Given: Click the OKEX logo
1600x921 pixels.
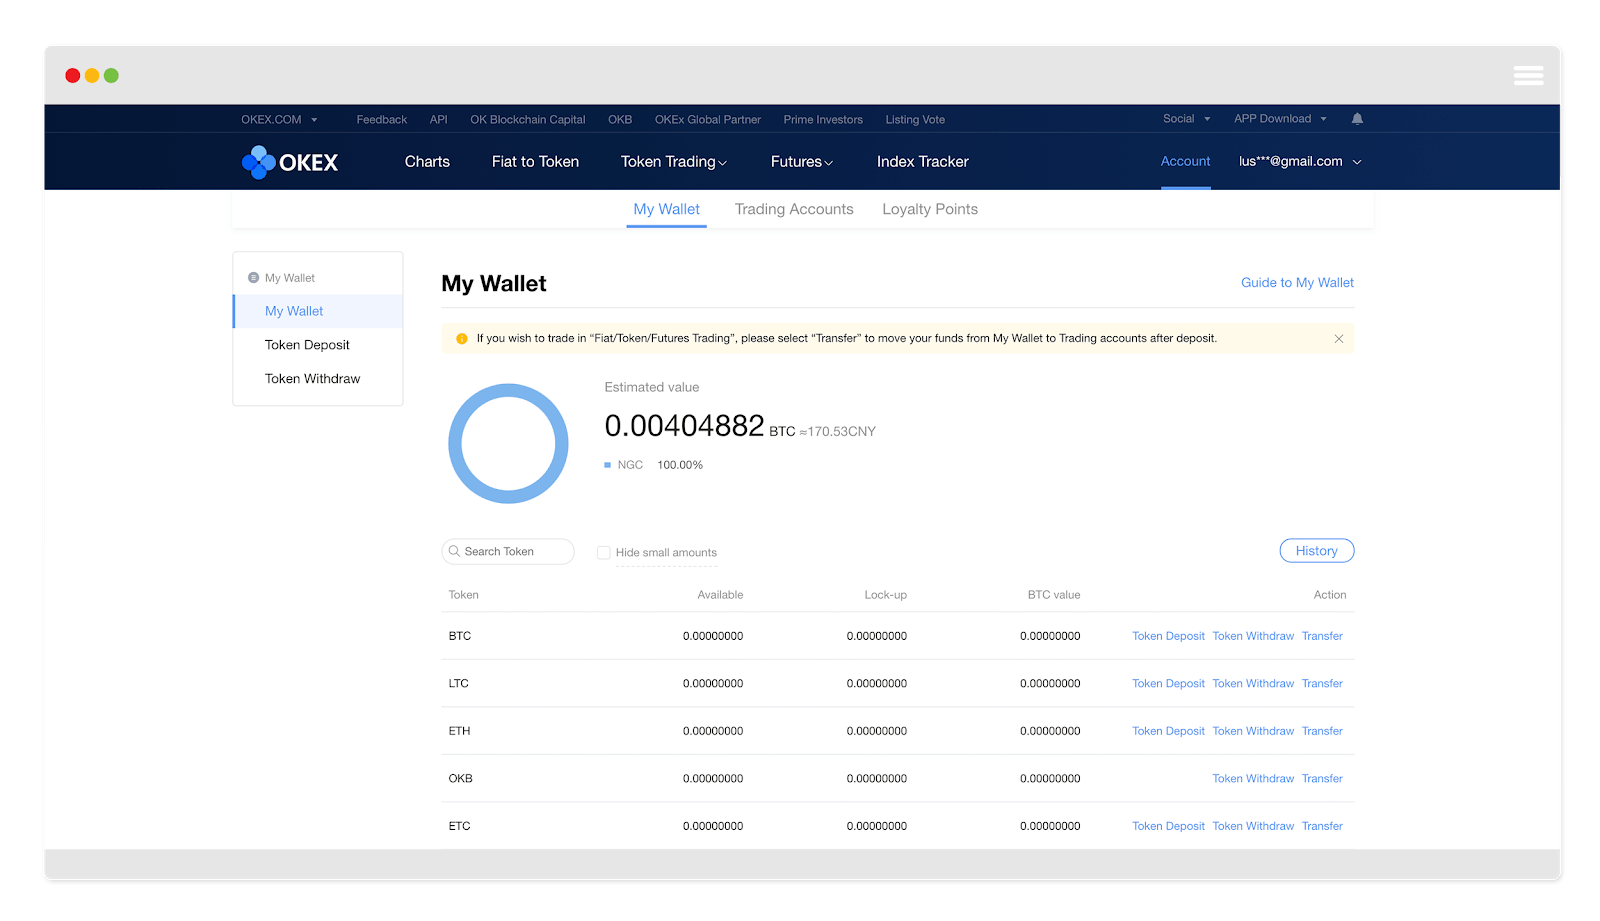Looking at the screenshot, I should 290,162.
